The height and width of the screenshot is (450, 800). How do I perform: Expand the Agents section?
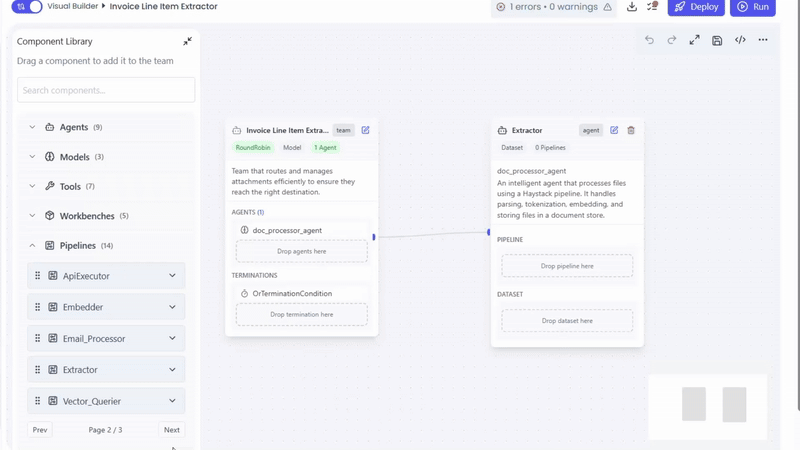coord(32,128)
